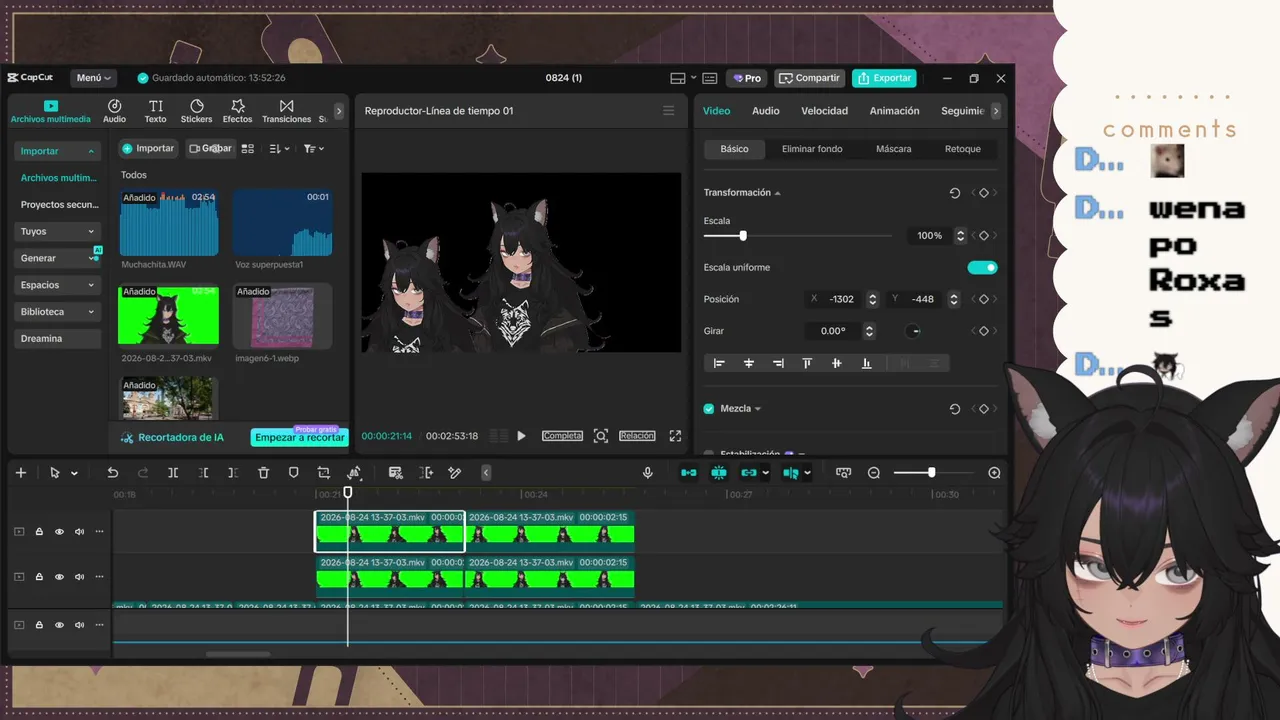Delete the selected timeline clip
This screenshot has height=720, width=1280.
(x=264, y=473)
